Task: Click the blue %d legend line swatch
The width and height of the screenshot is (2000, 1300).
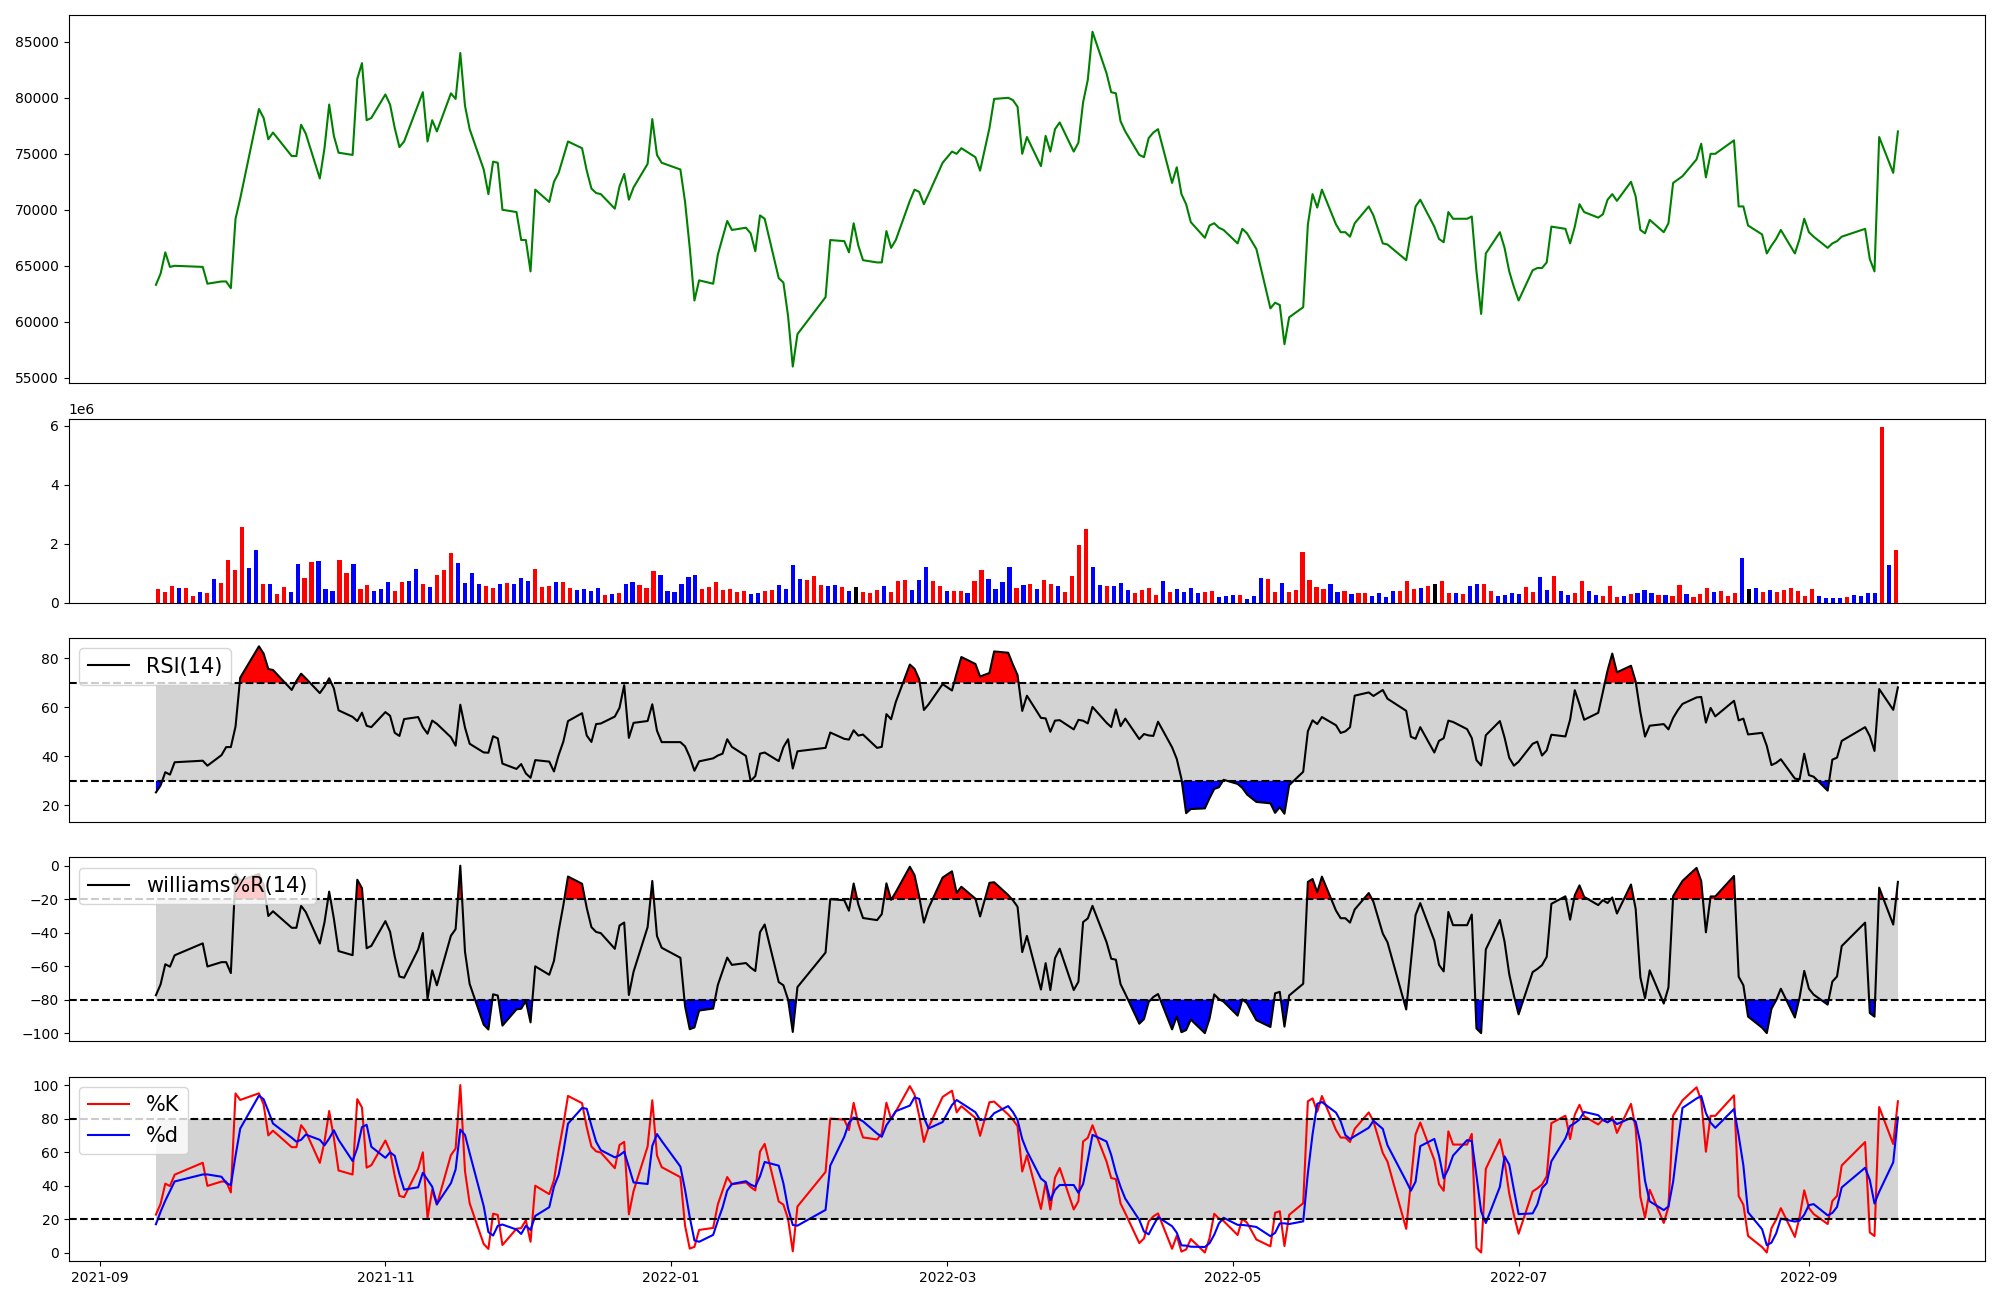Action: pos(110,1135)
